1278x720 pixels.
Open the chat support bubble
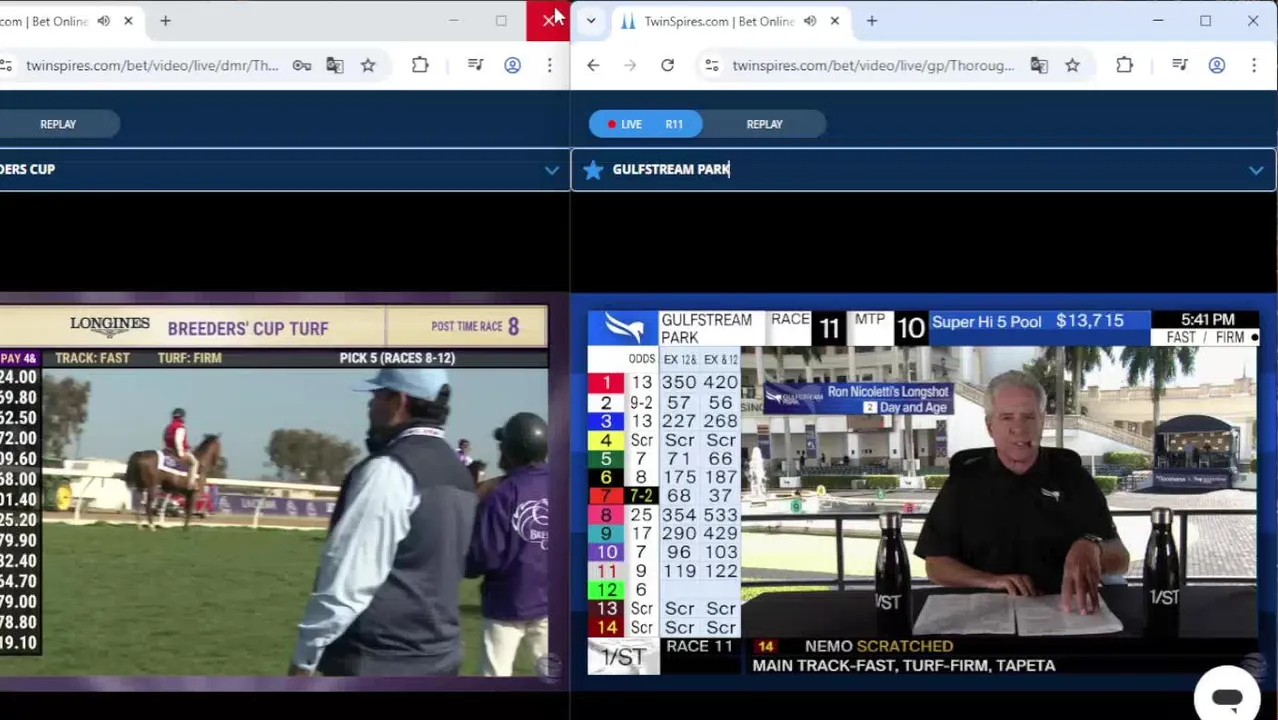click(1227, 697)
